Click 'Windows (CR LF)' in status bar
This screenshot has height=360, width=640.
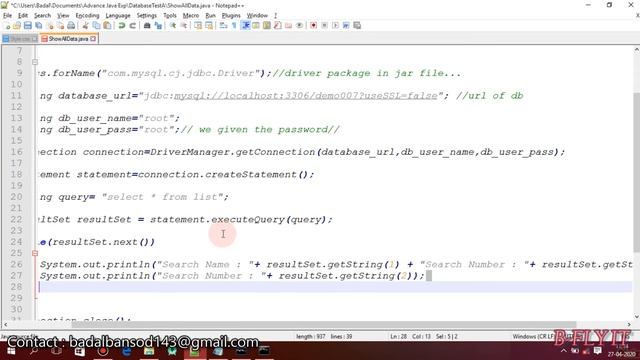pos(533,337)
